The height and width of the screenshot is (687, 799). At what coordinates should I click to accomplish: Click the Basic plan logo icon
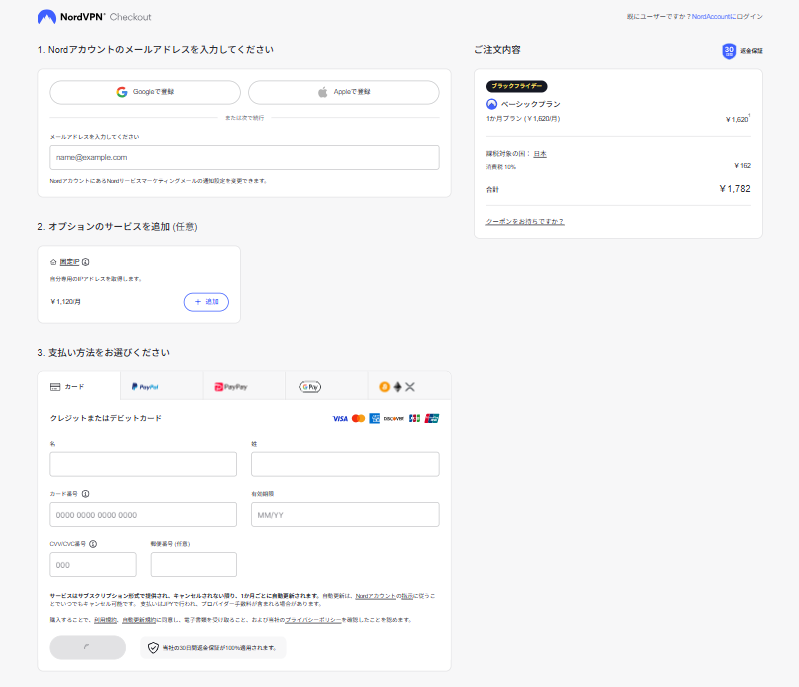[x=491, y=104]
